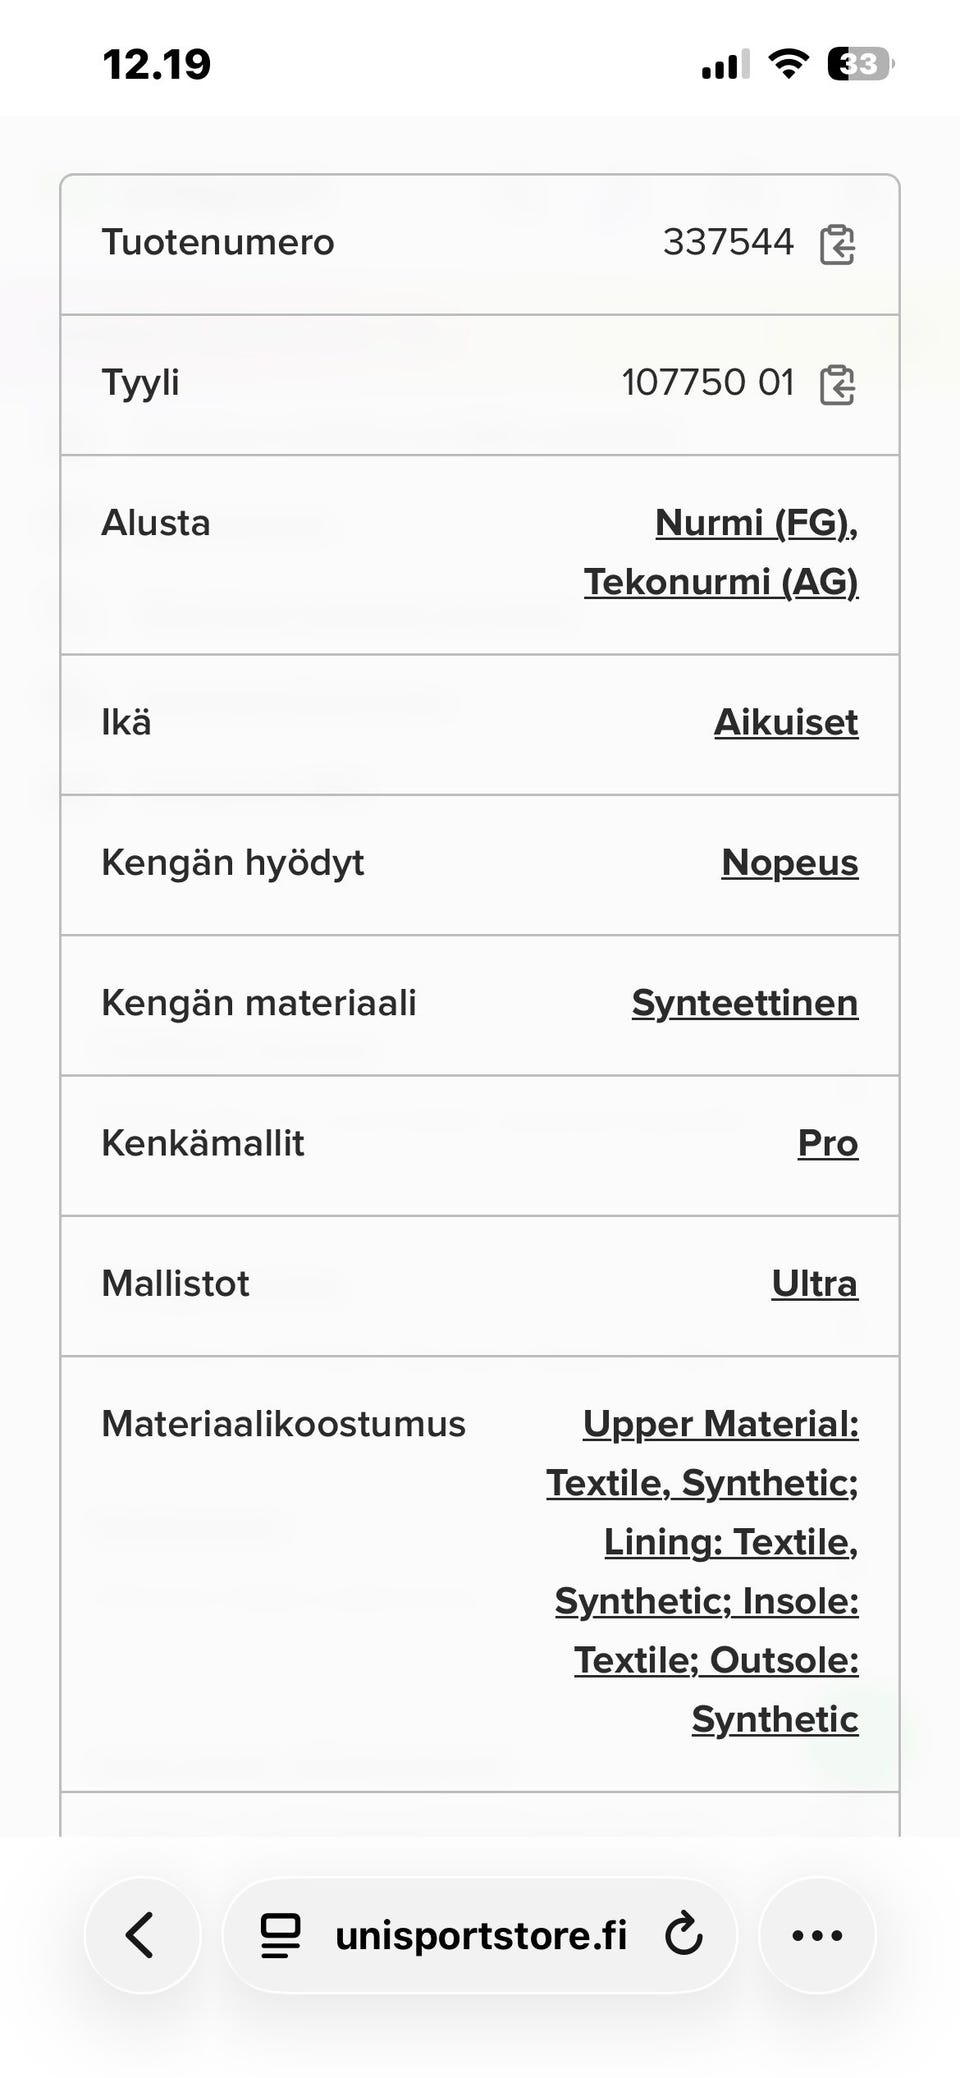Open the browser three-dots menu
Image resolution: width=960 pixels, height=2078 pixels.
click(x=817, y=1935)
